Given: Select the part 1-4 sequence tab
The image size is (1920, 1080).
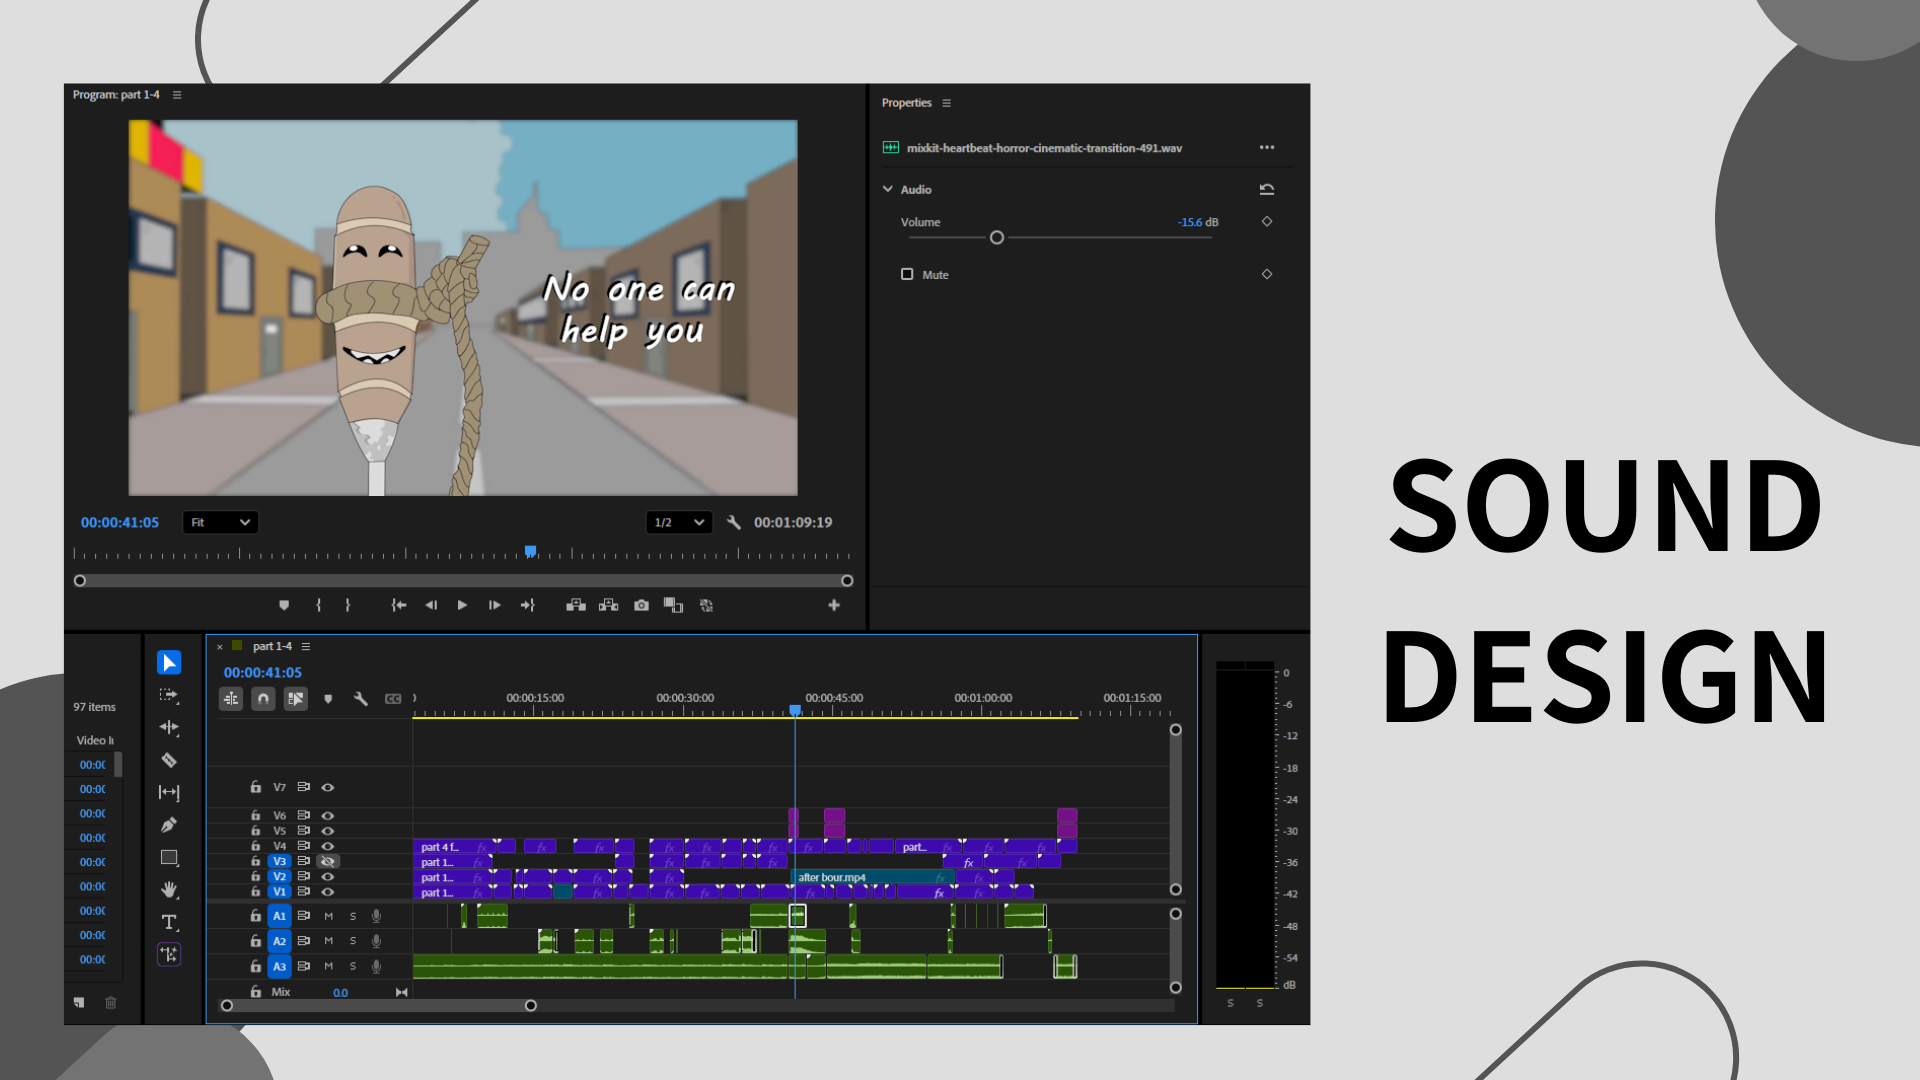Looking at the screenshot, I should pos(272,647).
